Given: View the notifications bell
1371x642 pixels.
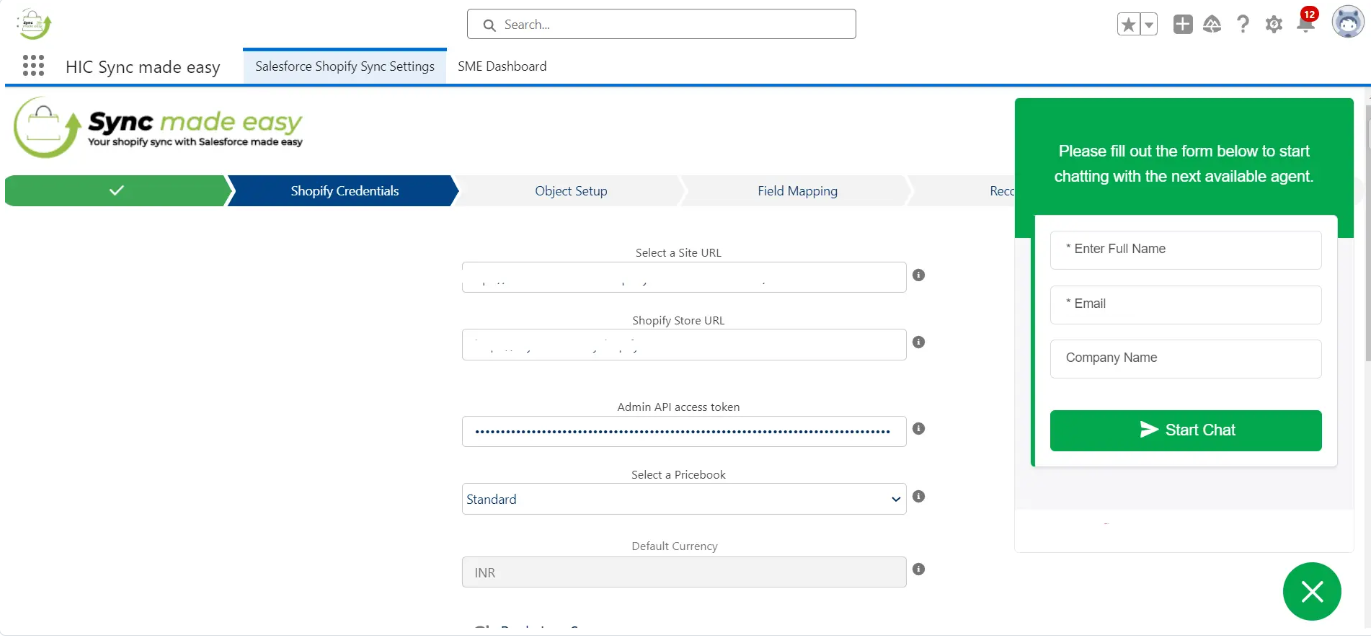Looking at the screenshot, I should 1305,25.
